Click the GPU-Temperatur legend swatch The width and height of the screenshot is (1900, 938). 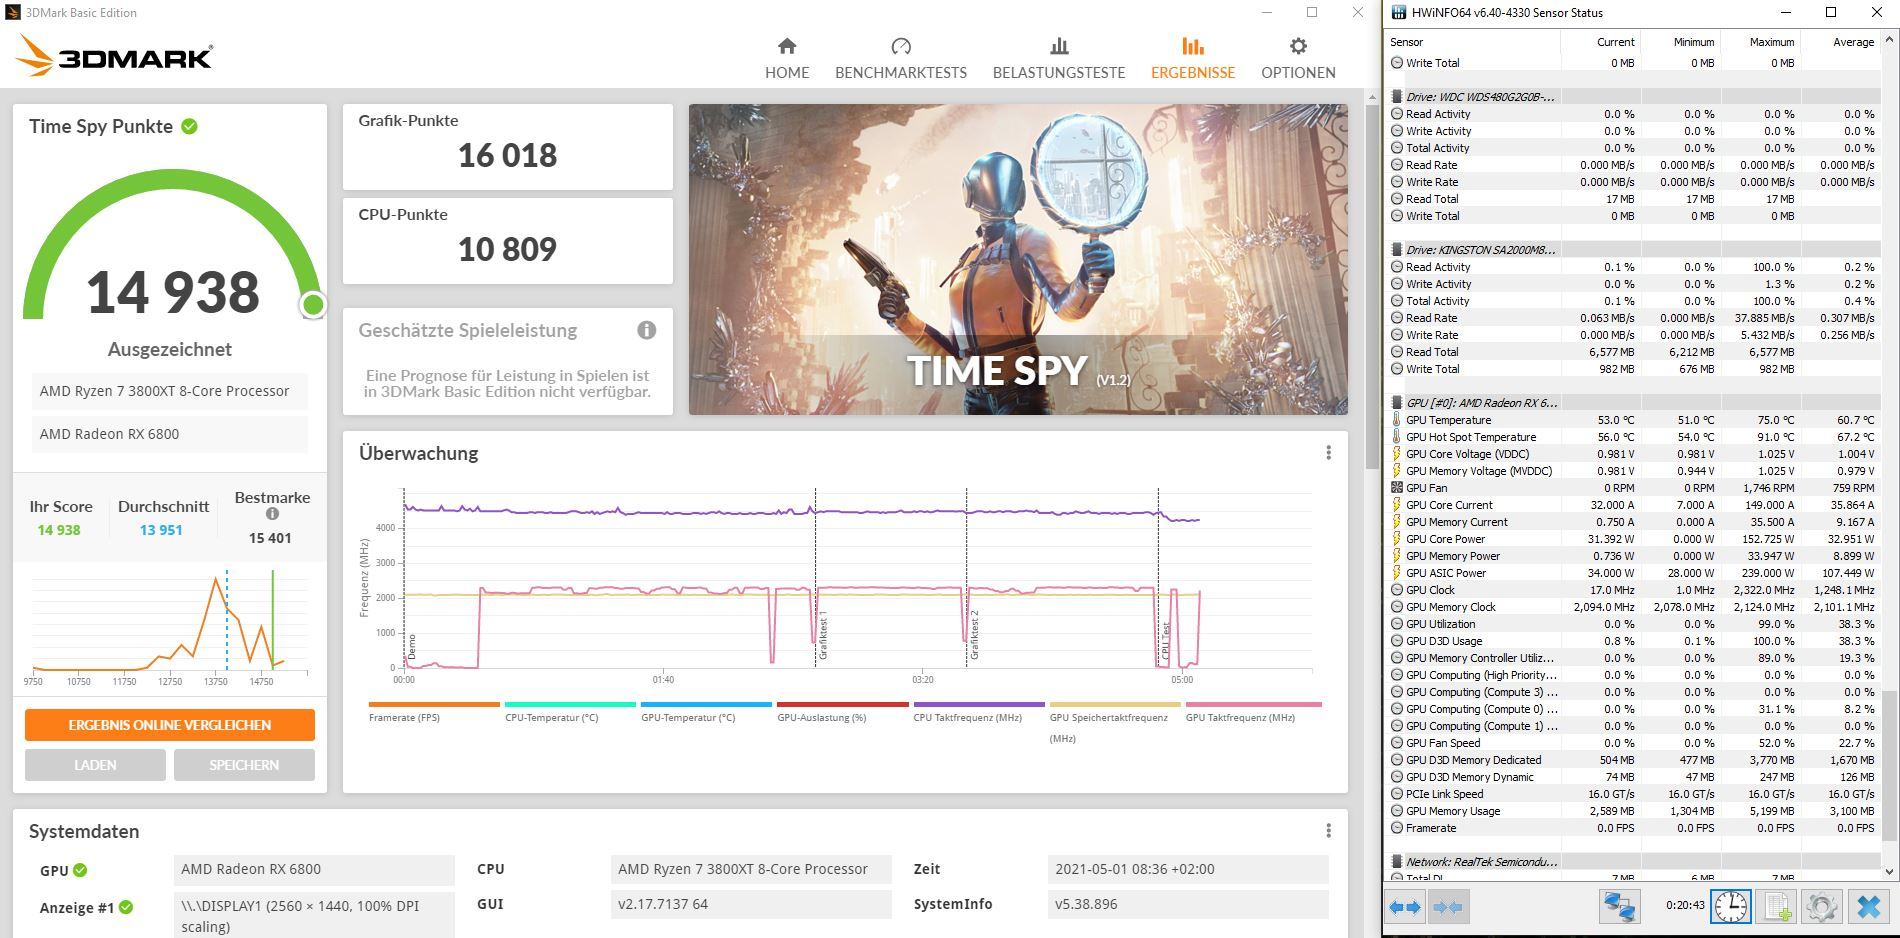[706, 704]
